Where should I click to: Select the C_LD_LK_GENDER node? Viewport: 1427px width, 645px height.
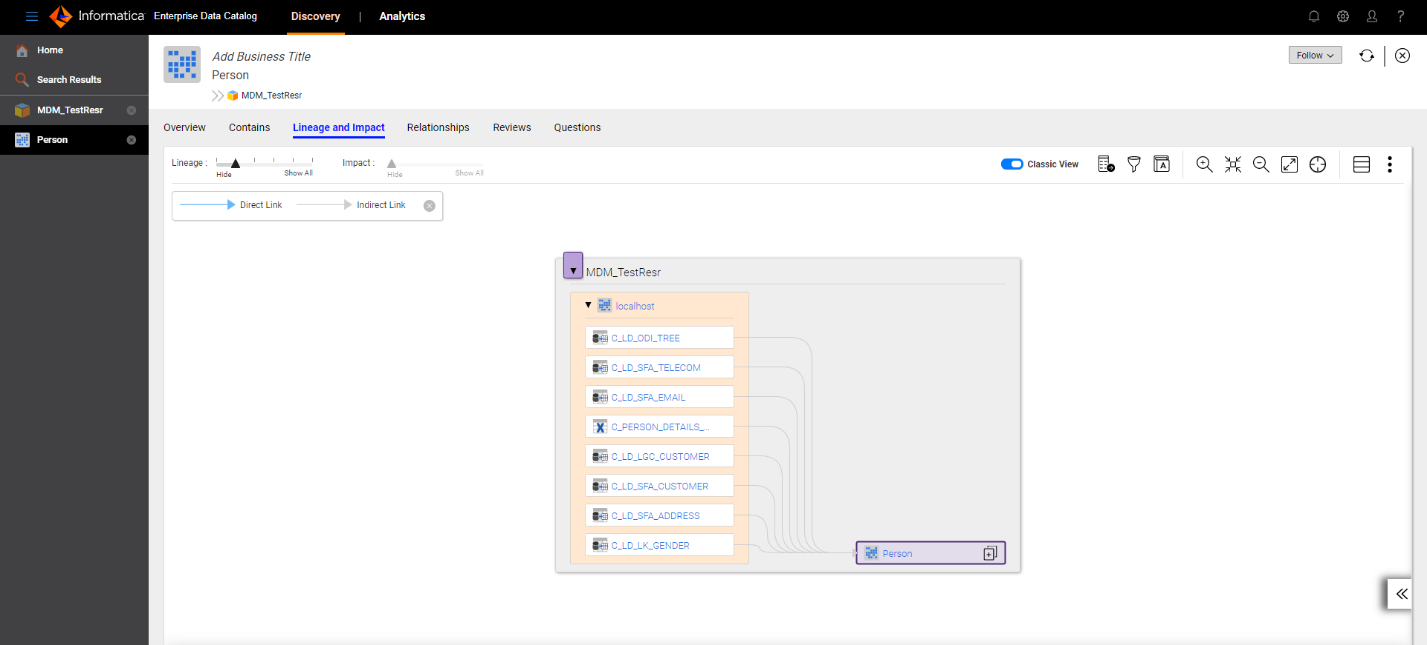tap(659, 545)
